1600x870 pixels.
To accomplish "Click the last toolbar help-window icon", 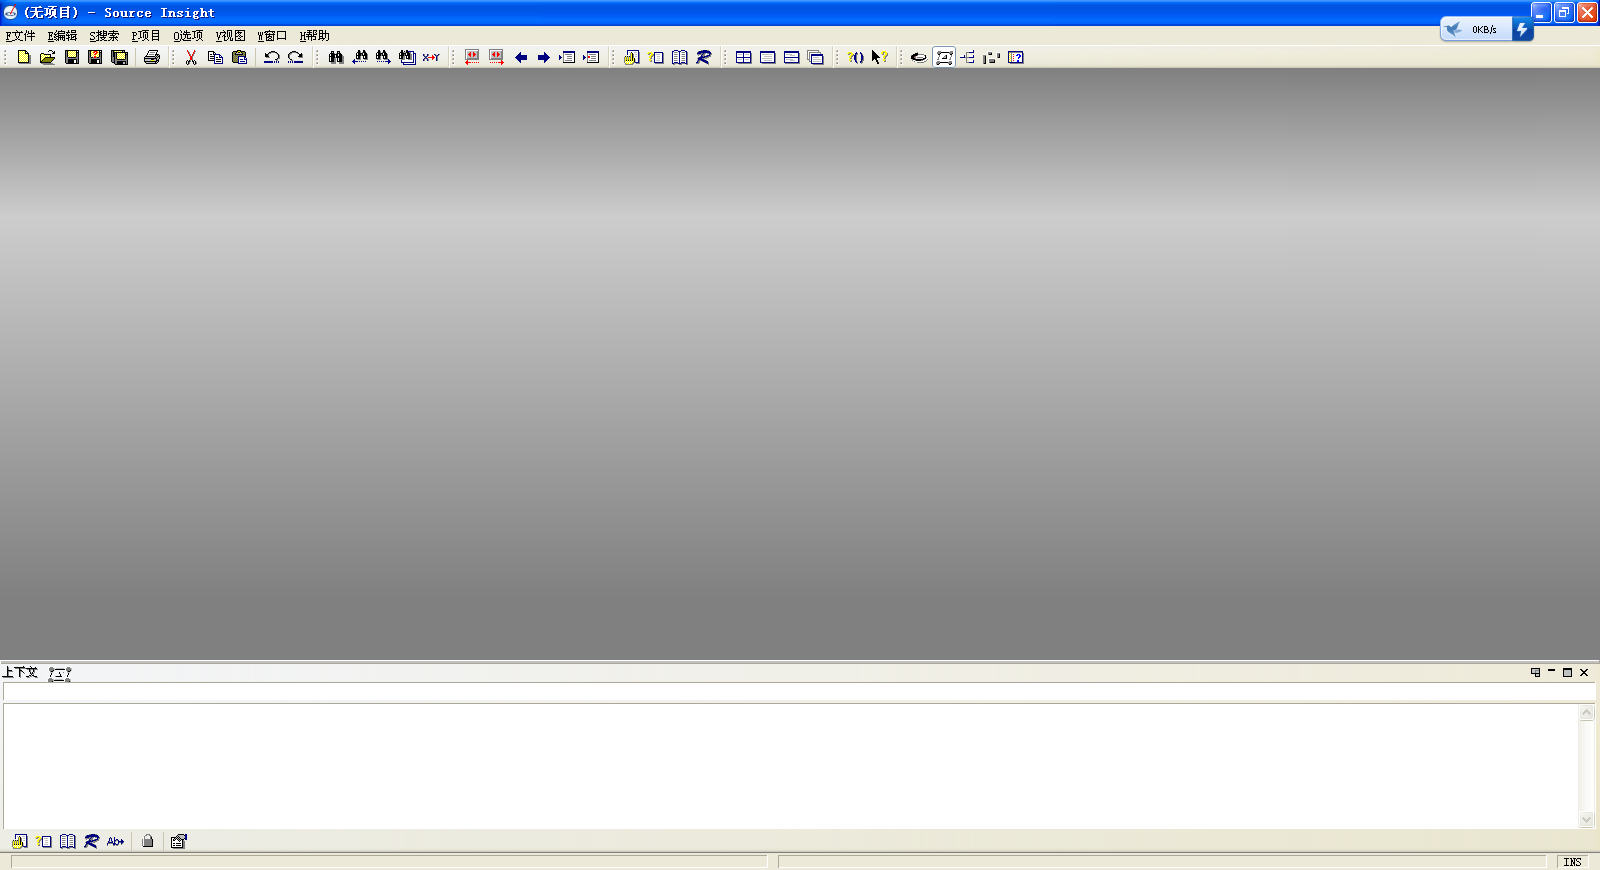I will click(x=1016, y=57).
